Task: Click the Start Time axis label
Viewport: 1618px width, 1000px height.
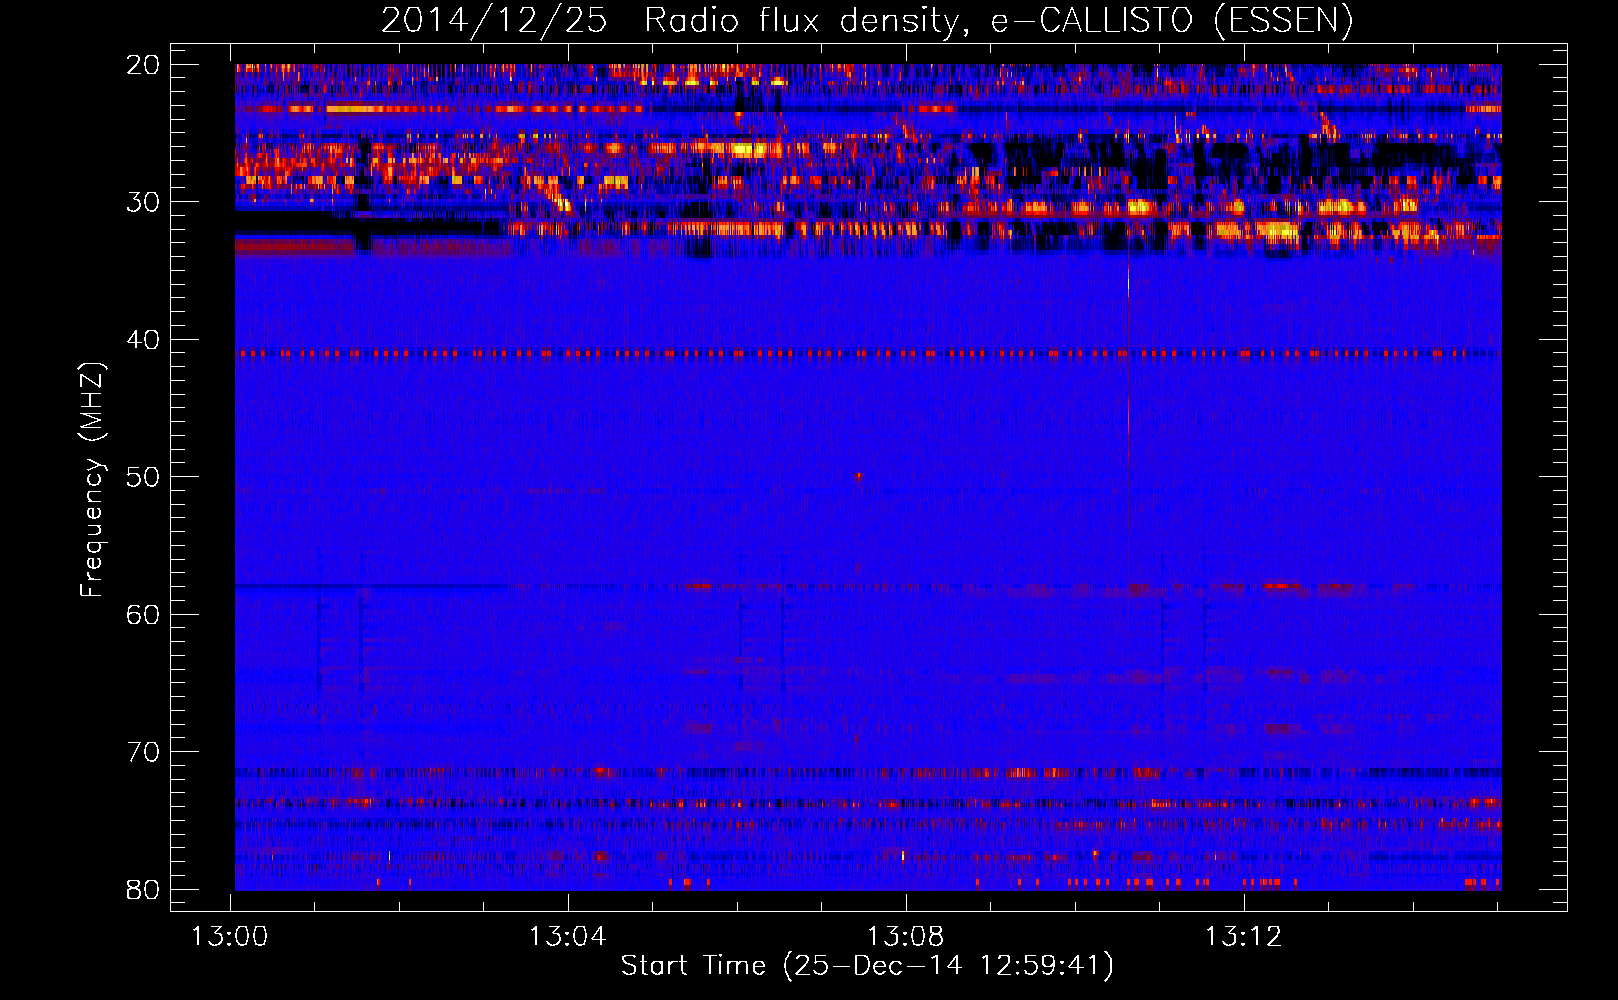Action: point(867,966)
